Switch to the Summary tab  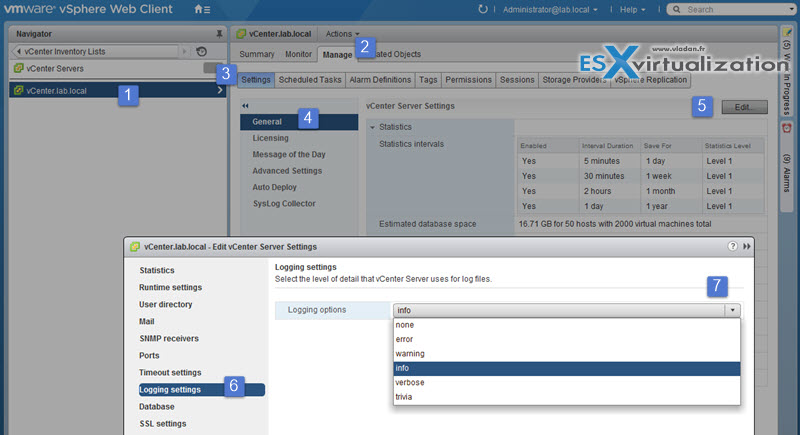click(257, 54)
